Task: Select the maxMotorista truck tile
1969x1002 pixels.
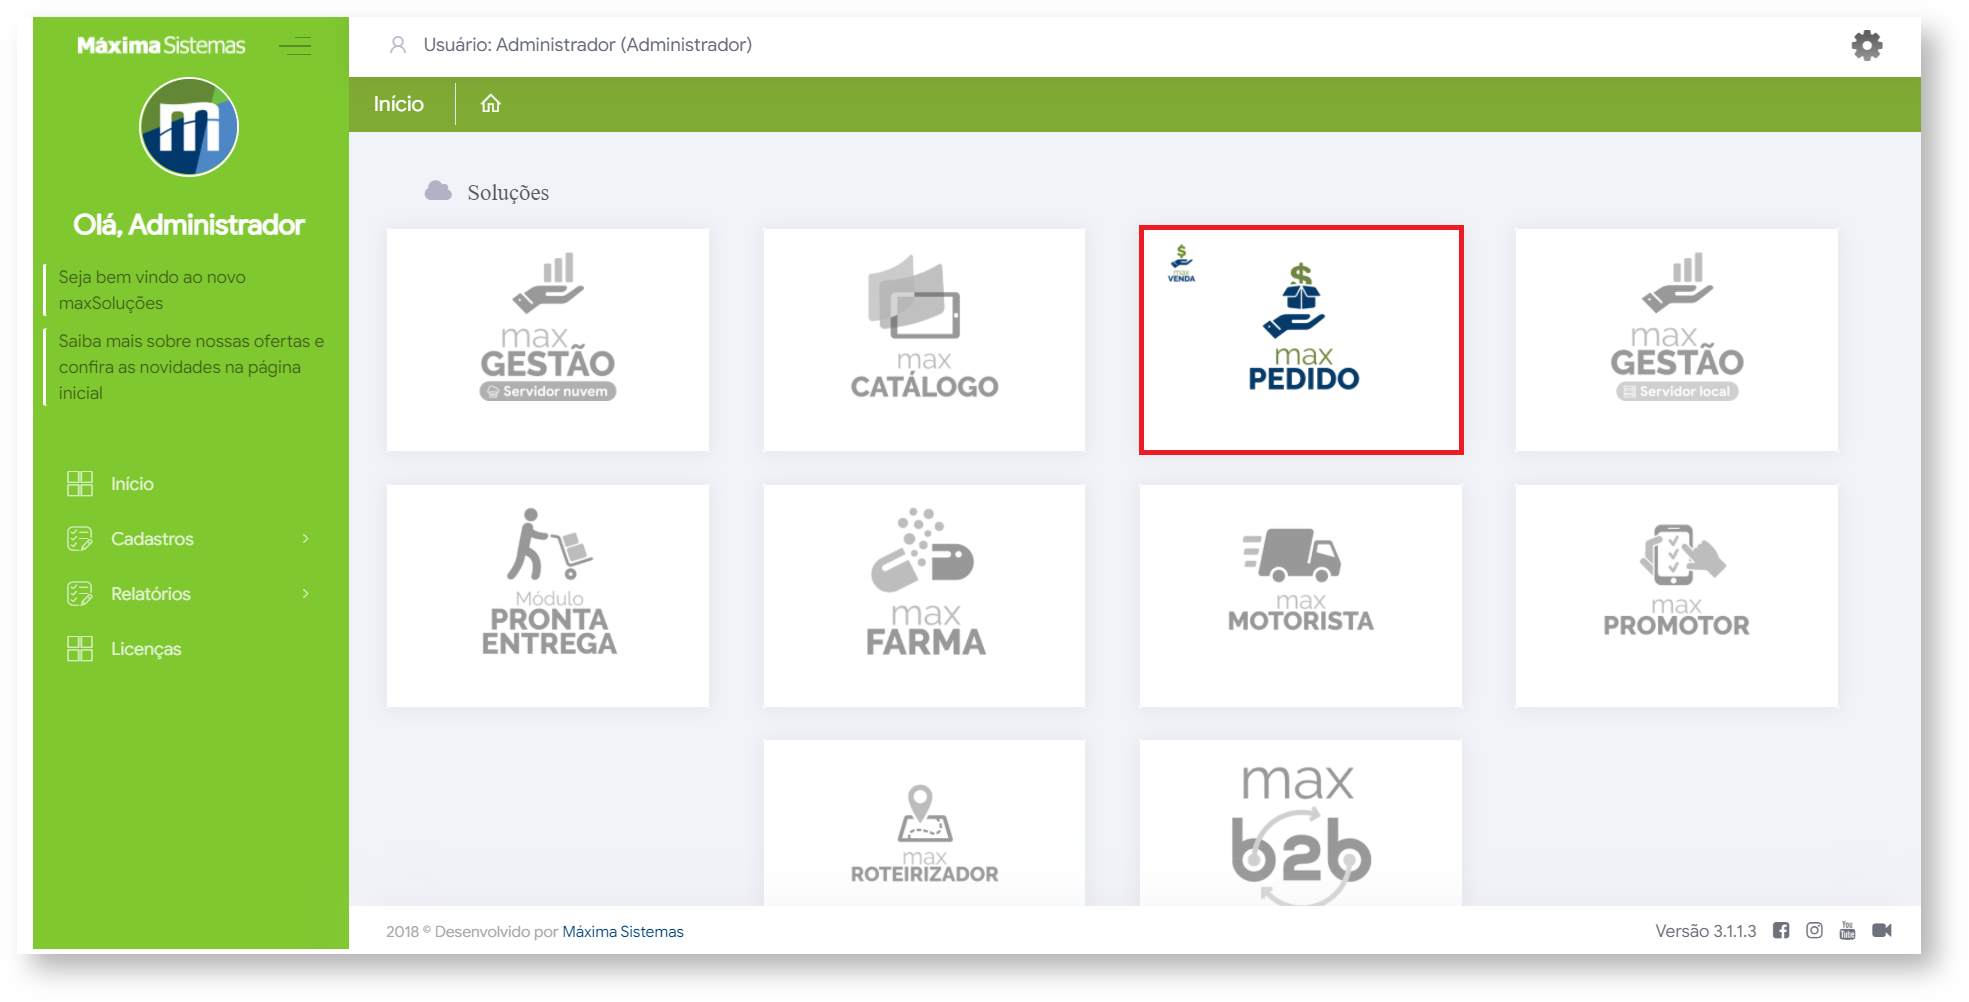Action: (x=1301, y=596)
